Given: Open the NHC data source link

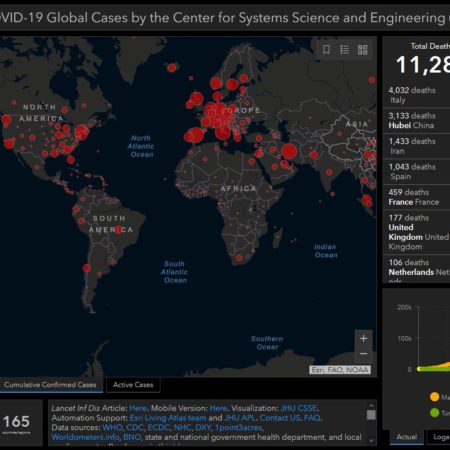Looking at the screenshot, I should [182, 427].
